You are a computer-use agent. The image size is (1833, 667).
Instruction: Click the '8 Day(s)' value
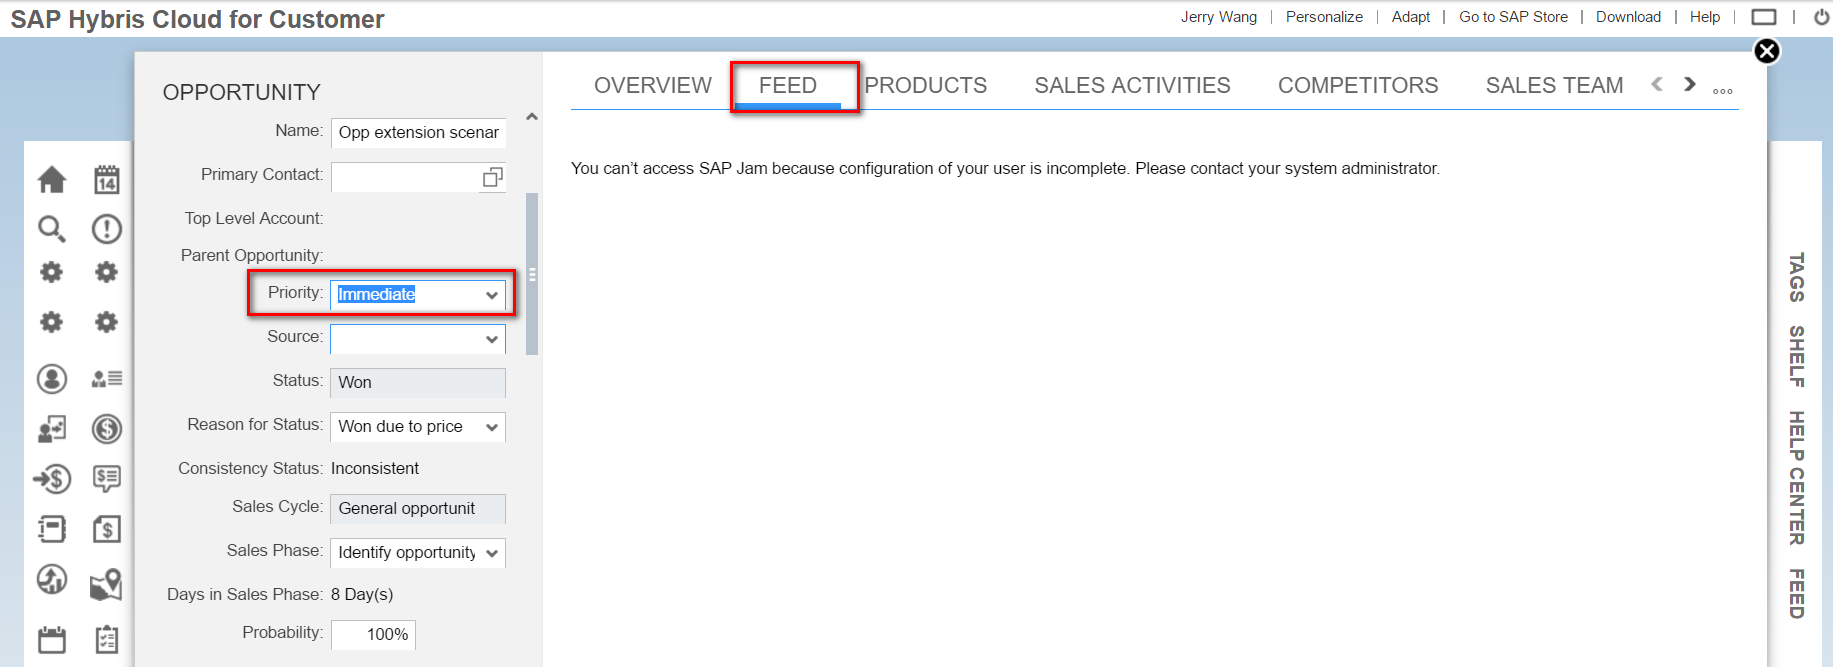coord(362,594)
